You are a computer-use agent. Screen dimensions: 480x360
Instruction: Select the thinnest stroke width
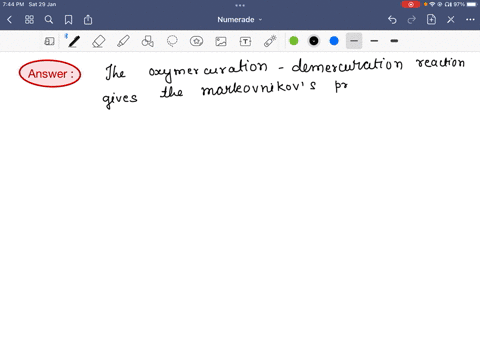354,41
